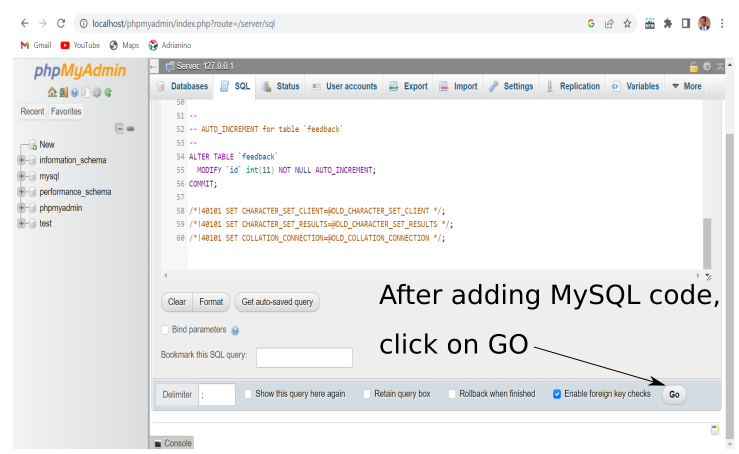Select the SQL tab

(x=235, y=86)
